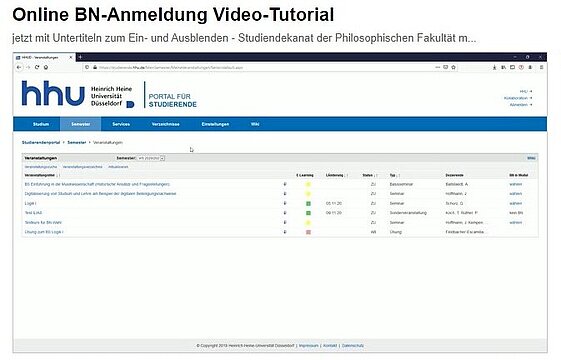The height and width of the screenshot is (360, 561).
Task: Click green E-Learning square for Test ILIAS
Action: click(x=308, y=213)
